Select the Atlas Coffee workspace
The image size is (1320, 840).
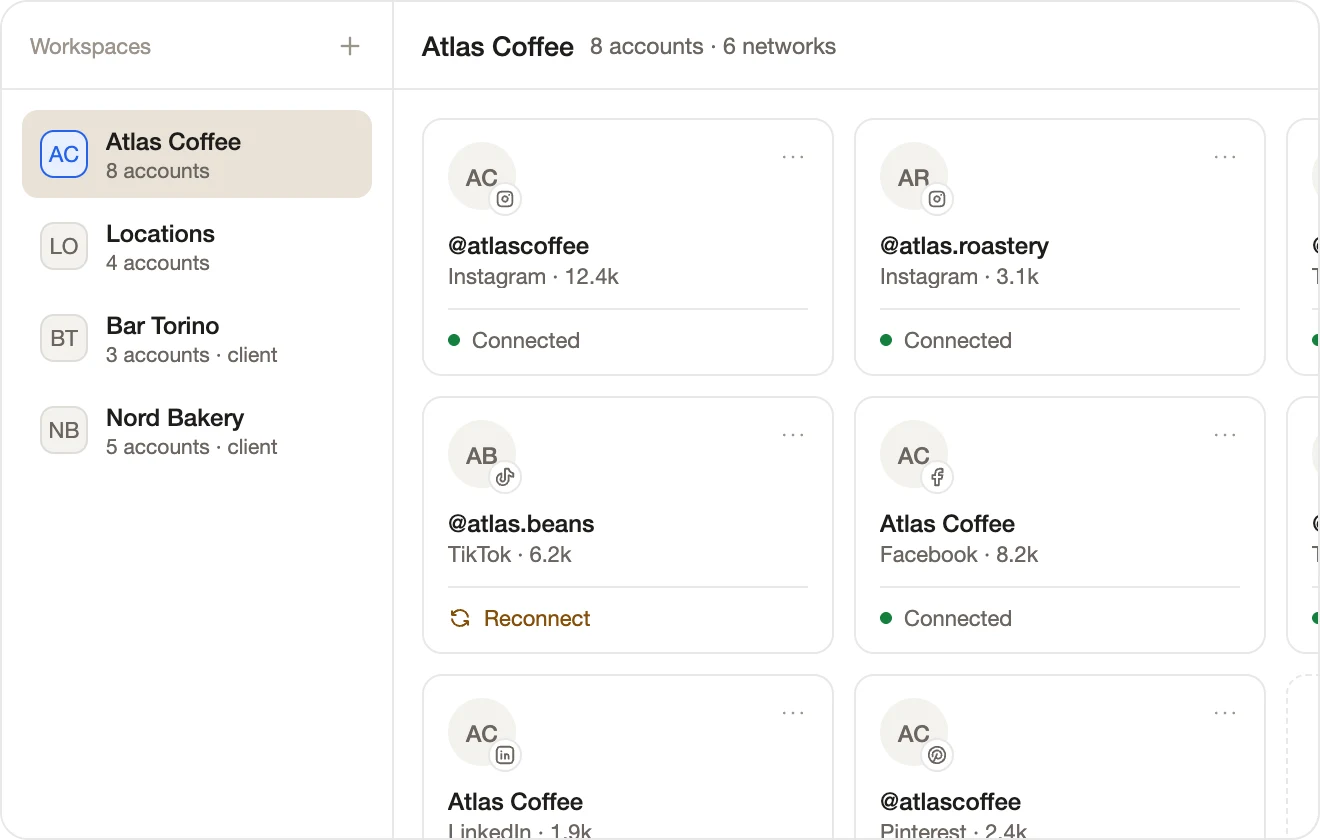(197, 154)
